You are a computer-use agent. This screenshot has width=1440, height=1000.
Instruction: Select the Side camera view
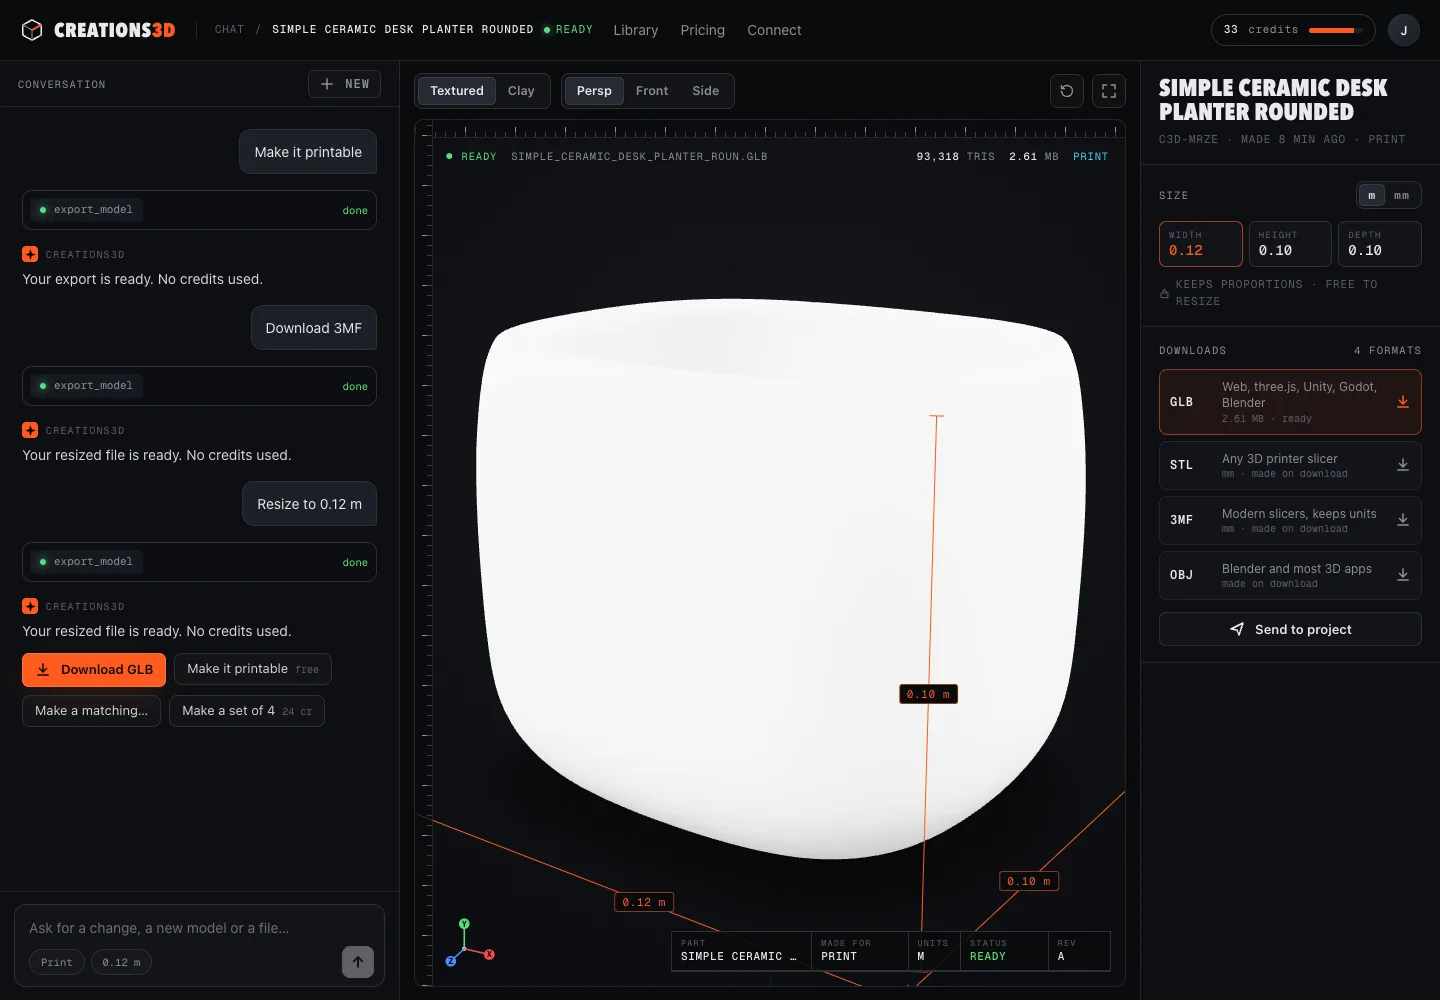pos(706,91)
